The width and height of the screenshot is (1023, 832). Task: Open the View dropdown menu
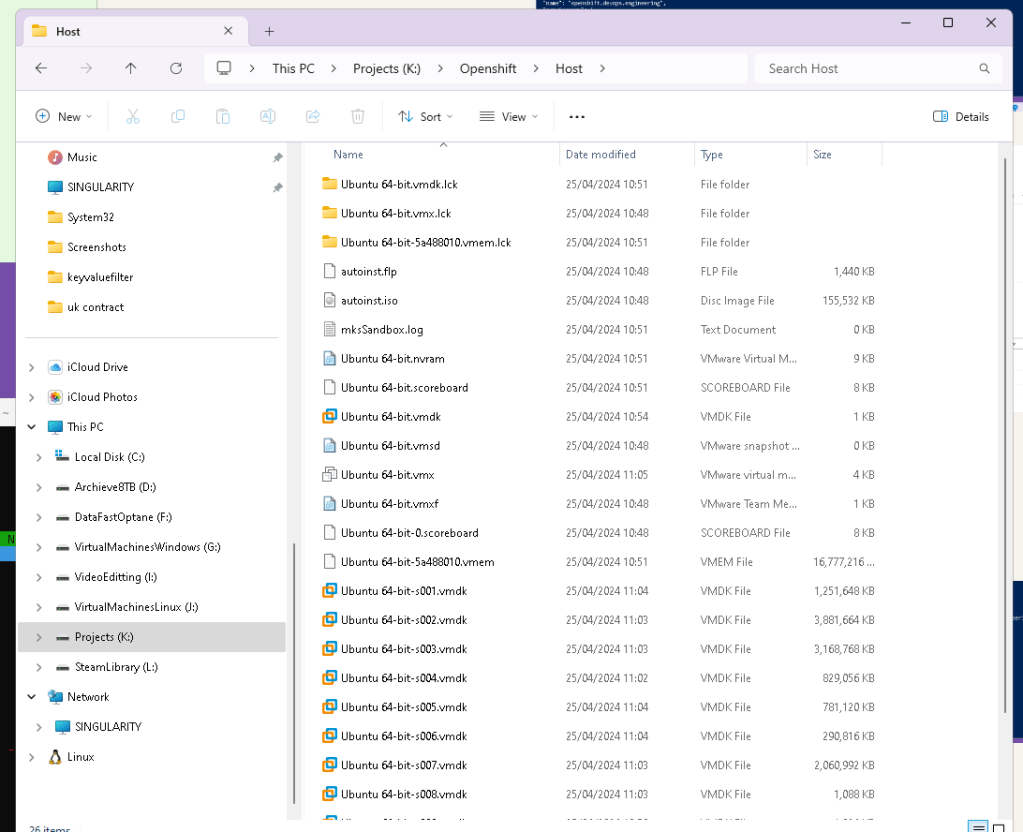pos(509,117)
